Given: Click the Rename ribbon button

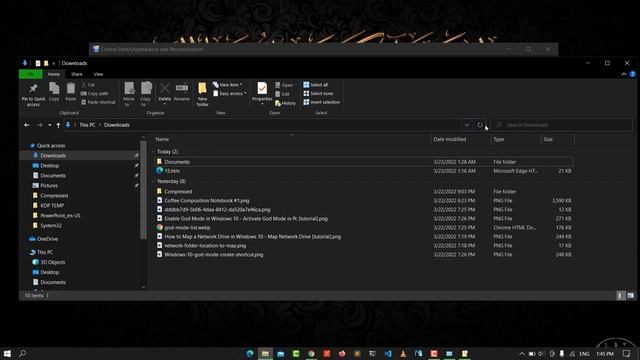Looking at the screenshot, I should click(182, 91).
